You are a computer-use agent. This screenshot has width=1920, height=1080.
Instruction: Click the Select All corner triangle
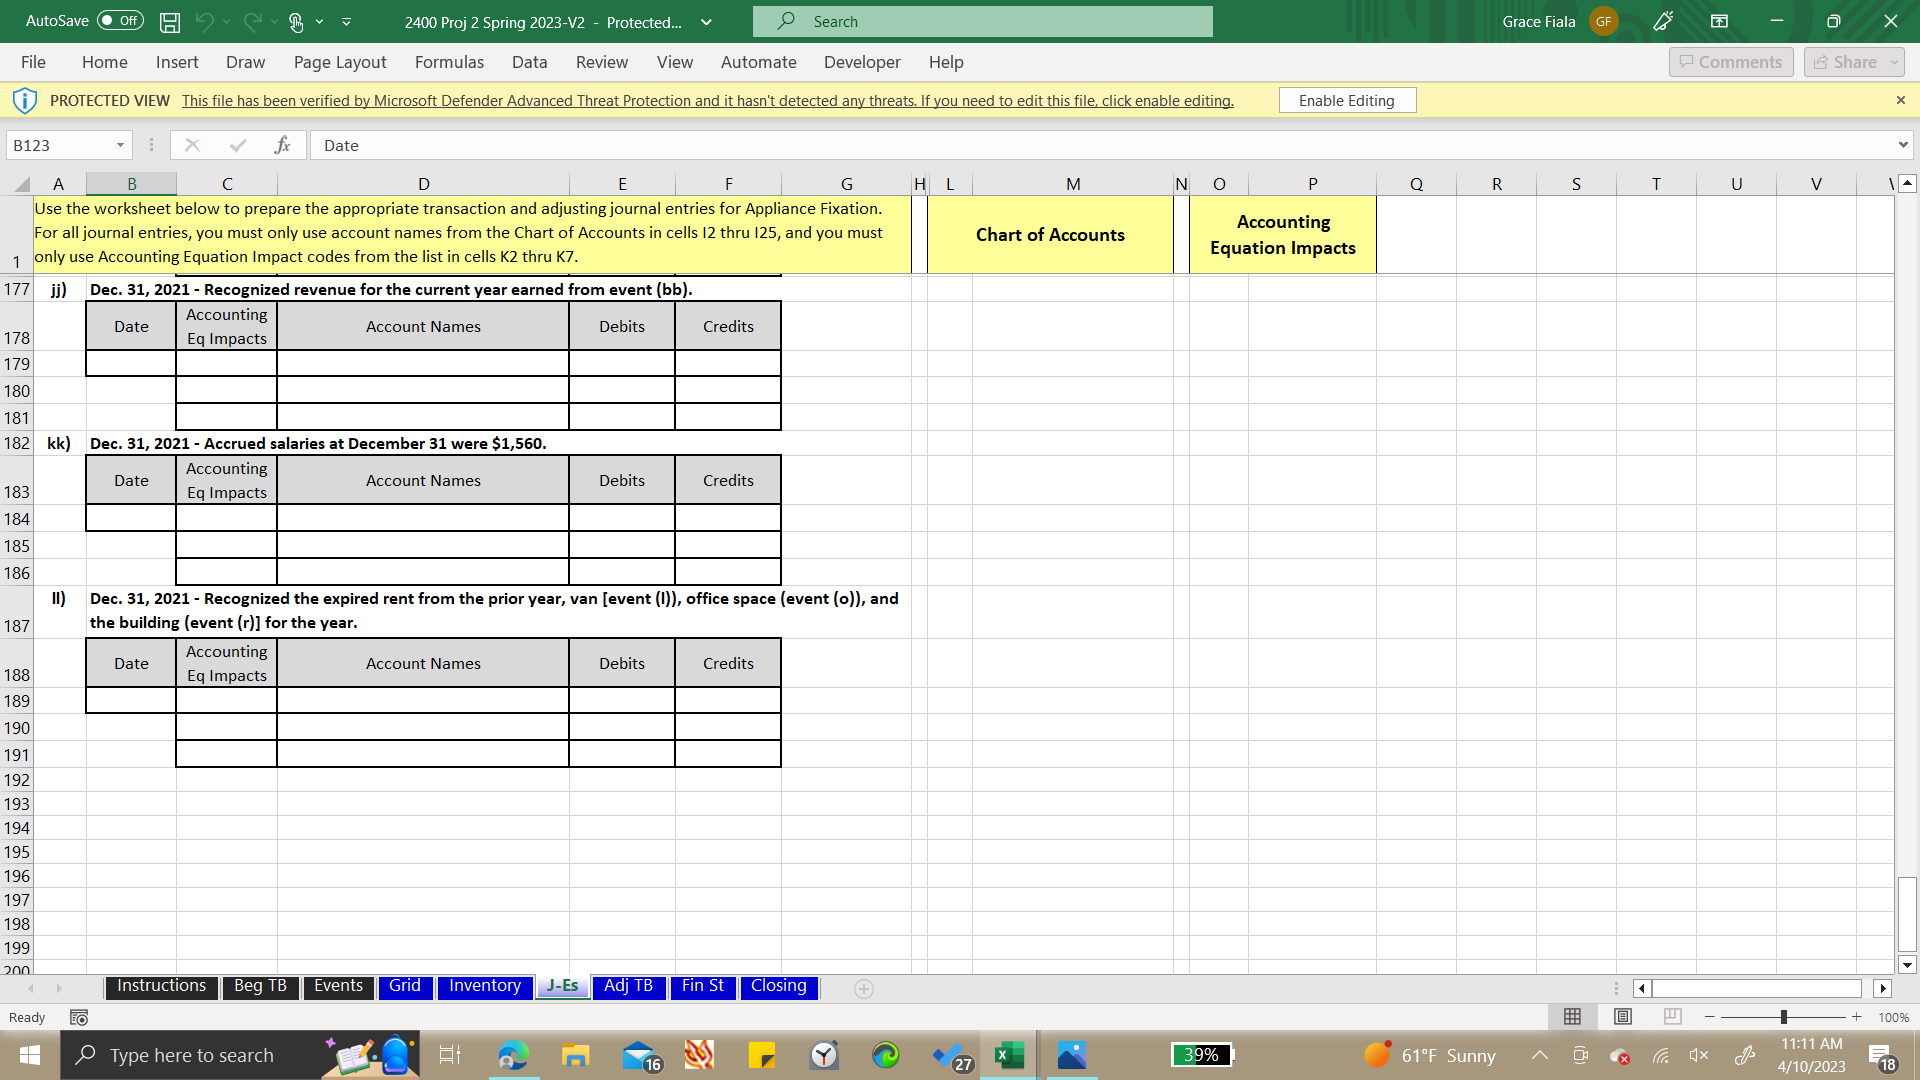[x=22, y=184]
